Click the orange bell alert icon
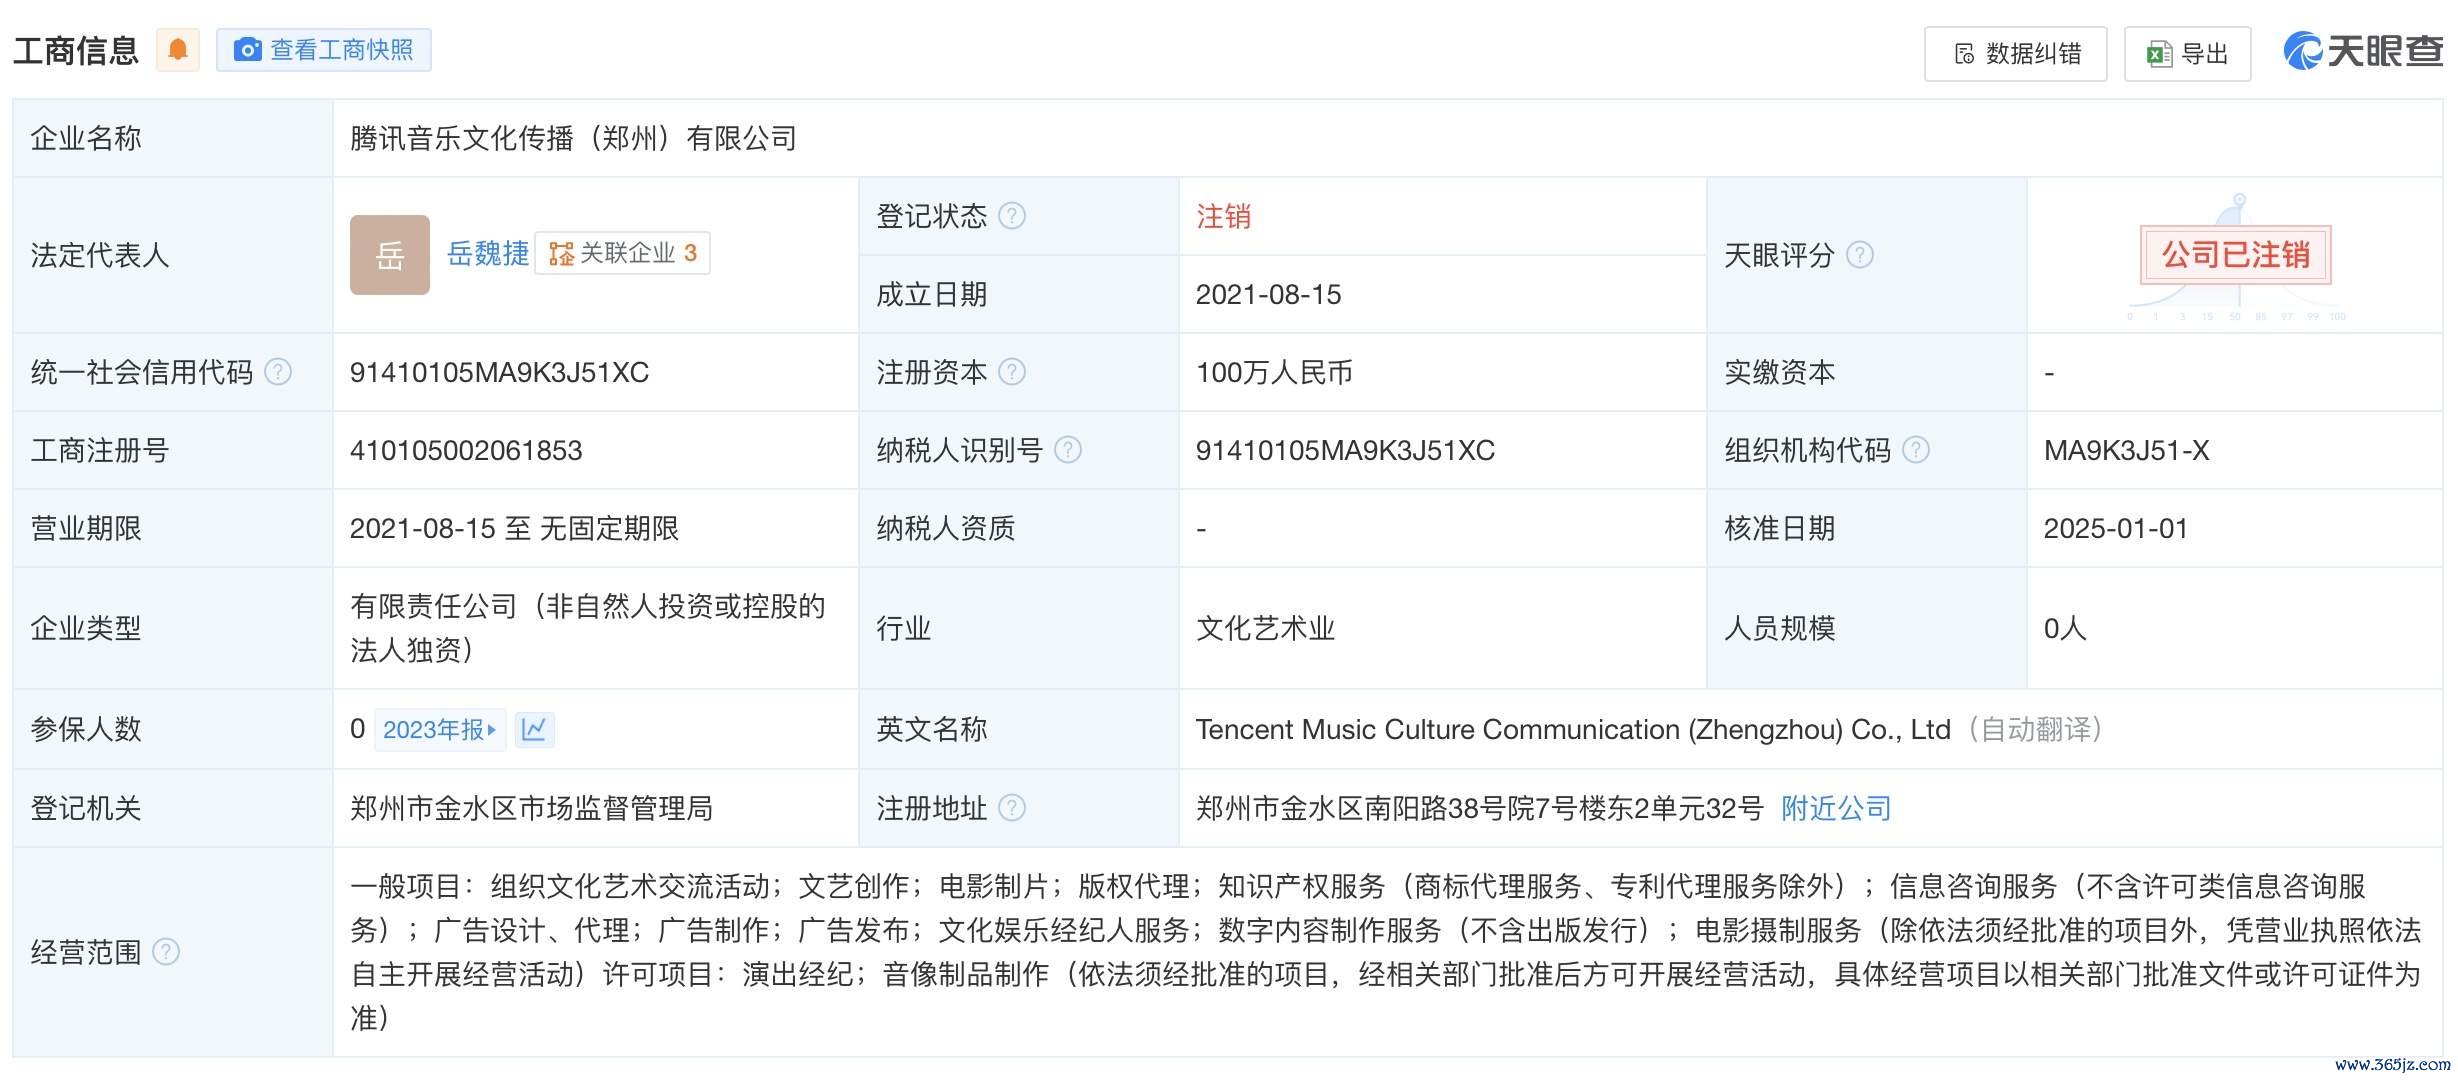Viewport: 2458px width, 1080px height. click(x=178, y=50)
